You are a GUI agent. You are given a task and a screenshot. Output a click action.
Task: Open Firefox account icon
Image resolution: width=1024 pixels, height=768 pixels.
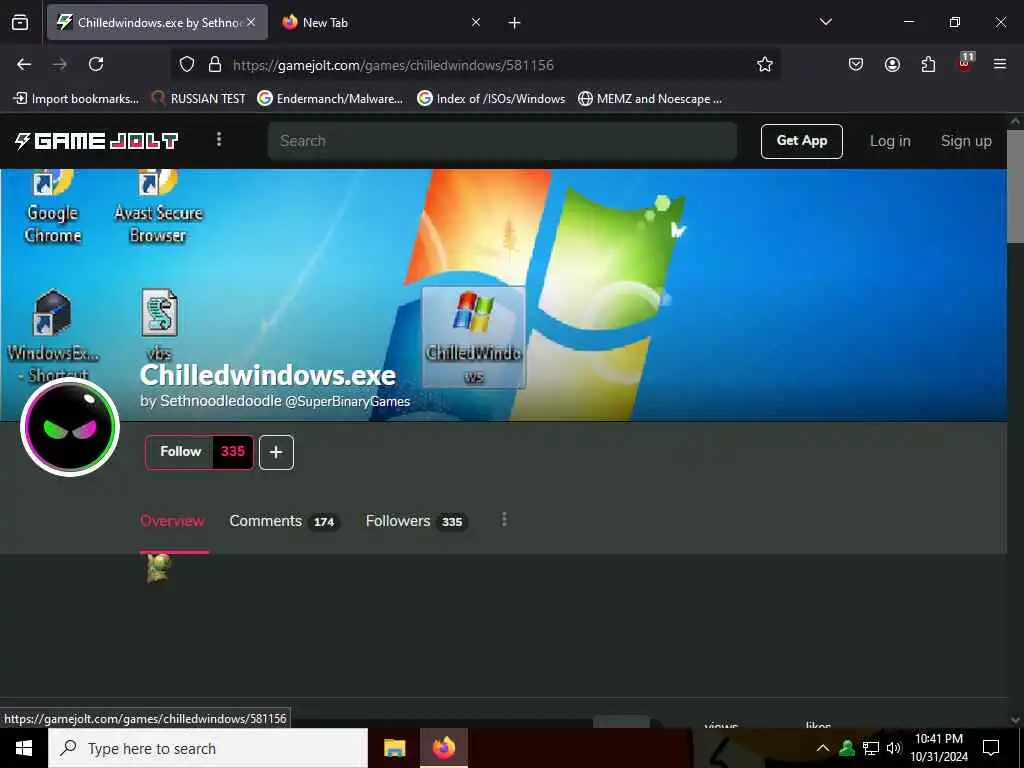pos(892,64)
